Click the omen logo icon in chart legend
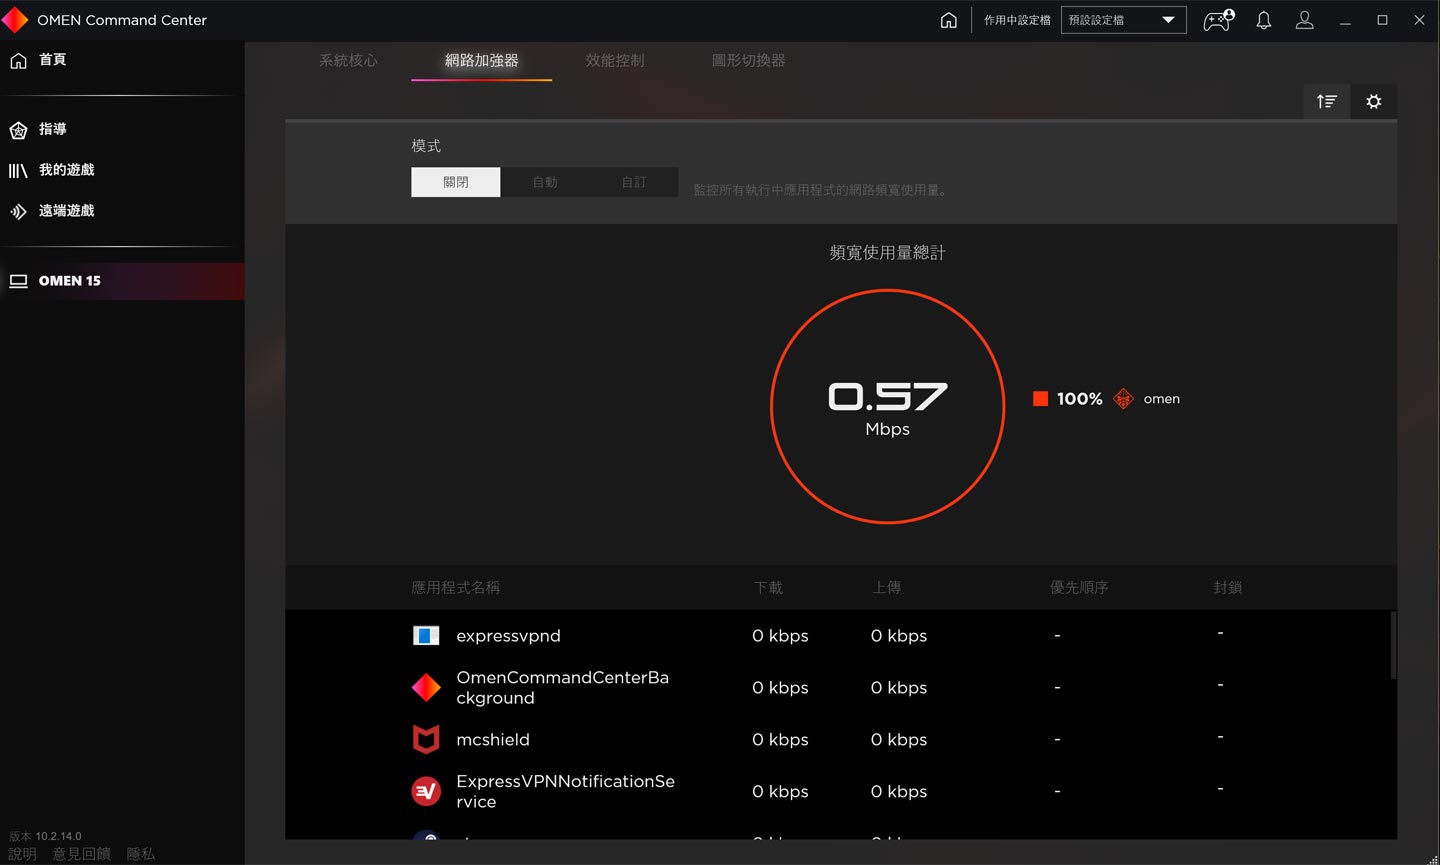This screenshot has width=1440, height=865. 1123,399
